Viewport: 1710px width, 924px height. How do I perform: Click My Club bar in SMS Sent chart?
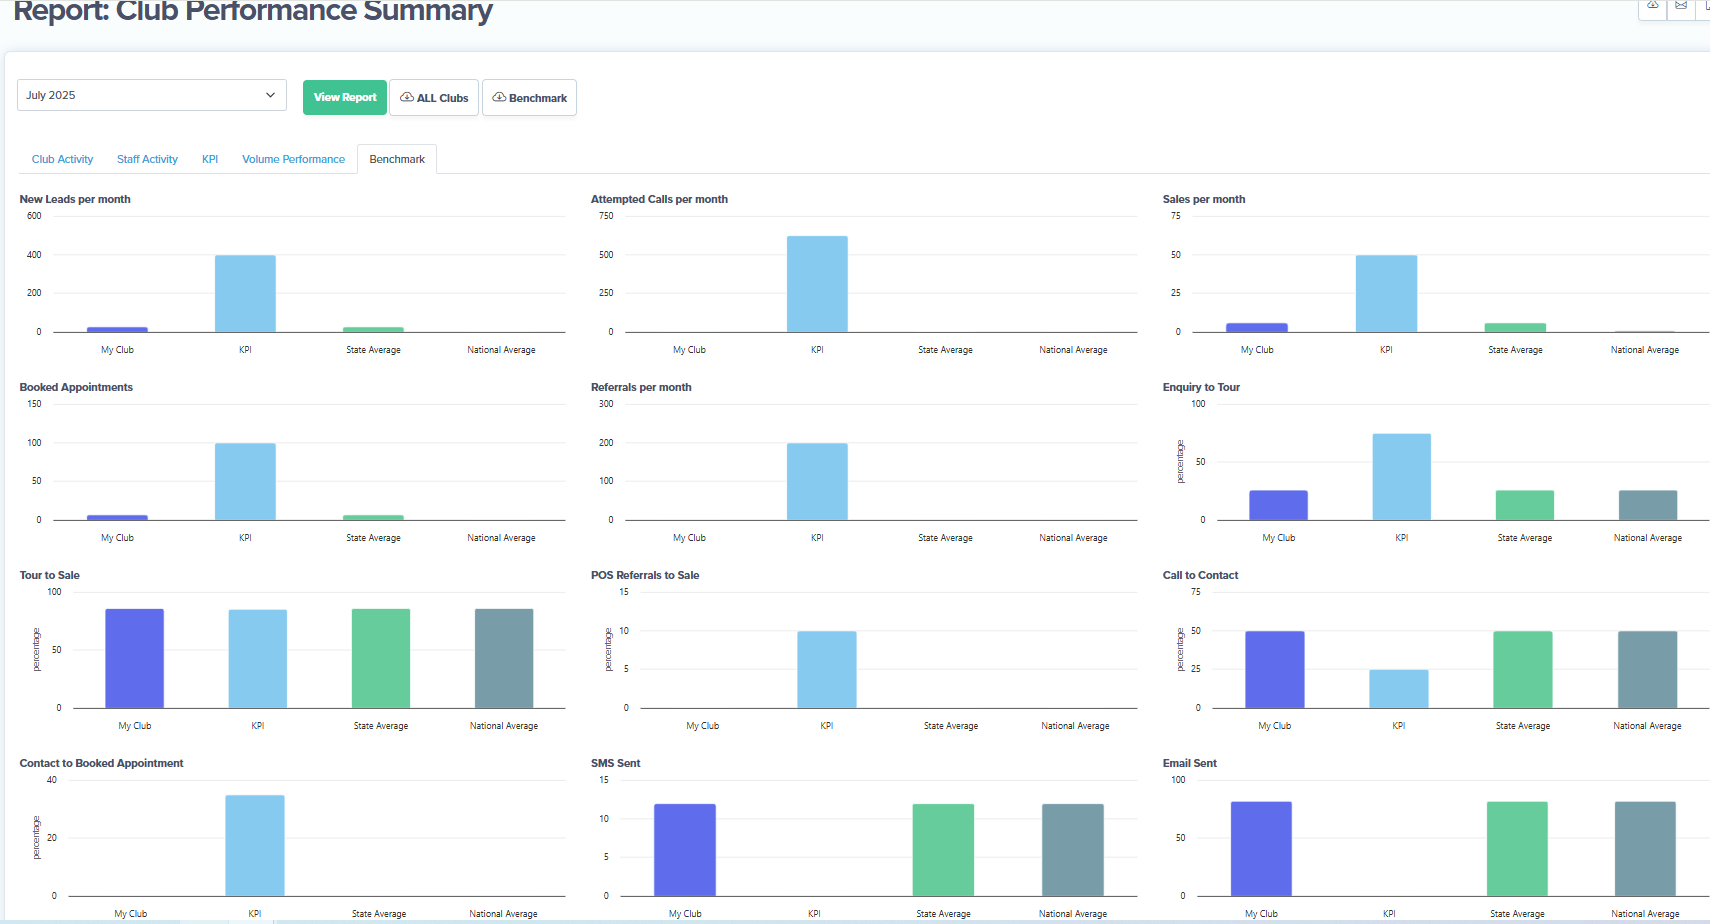click(x=685, y=850)
